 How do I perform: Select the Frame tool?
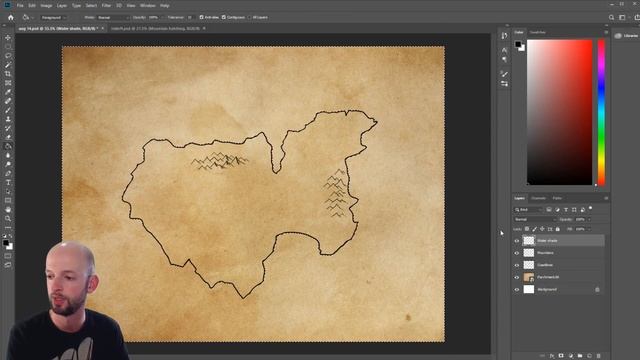[x=8, y=83]
